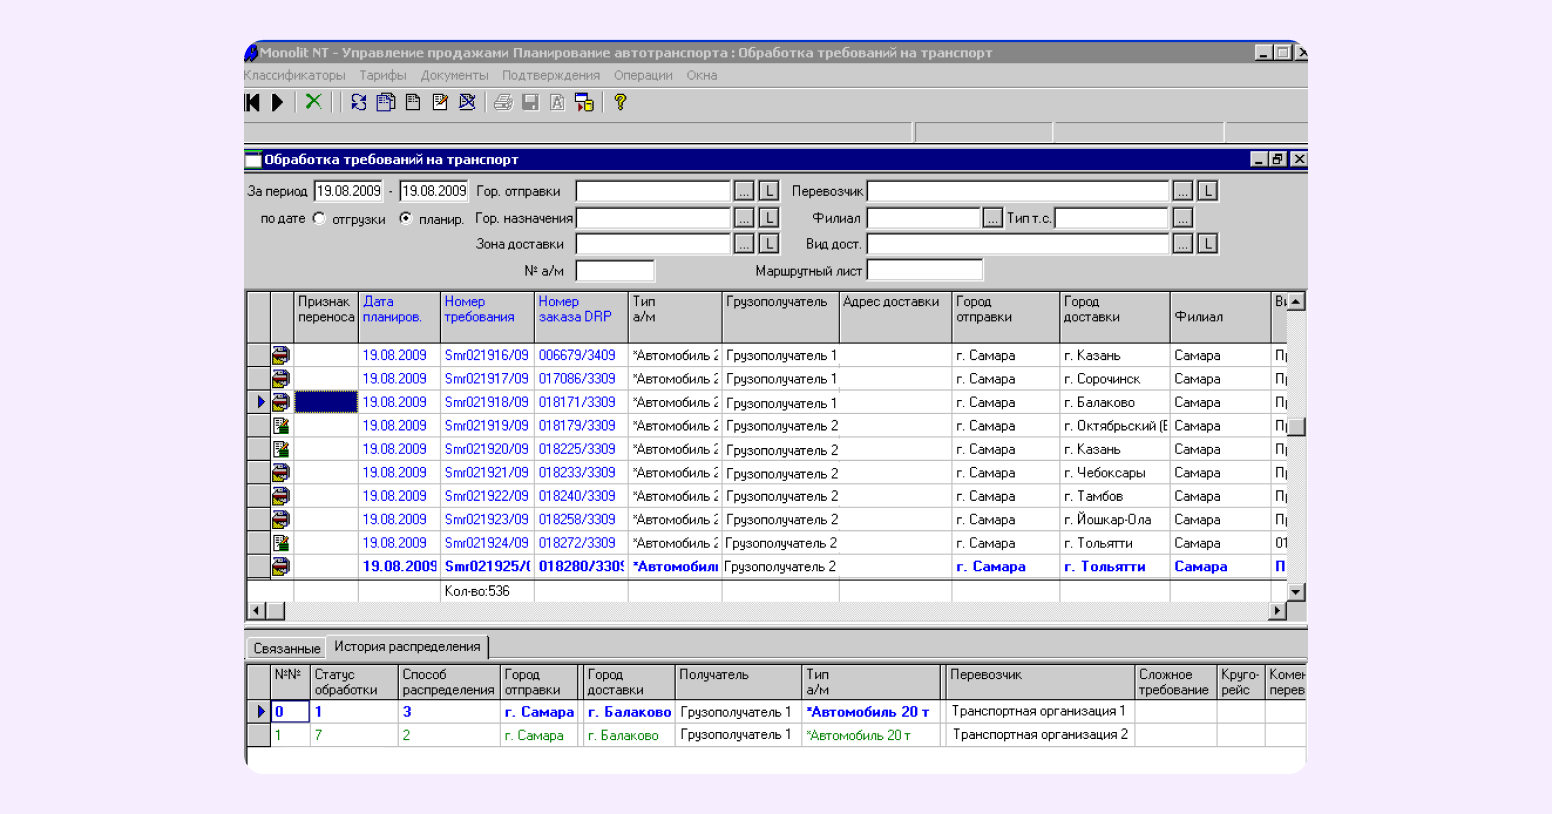The image size is (1552, 814).
Task: Open lookup '...' for Гор. назначения
Action: click(x=744, y=217)
